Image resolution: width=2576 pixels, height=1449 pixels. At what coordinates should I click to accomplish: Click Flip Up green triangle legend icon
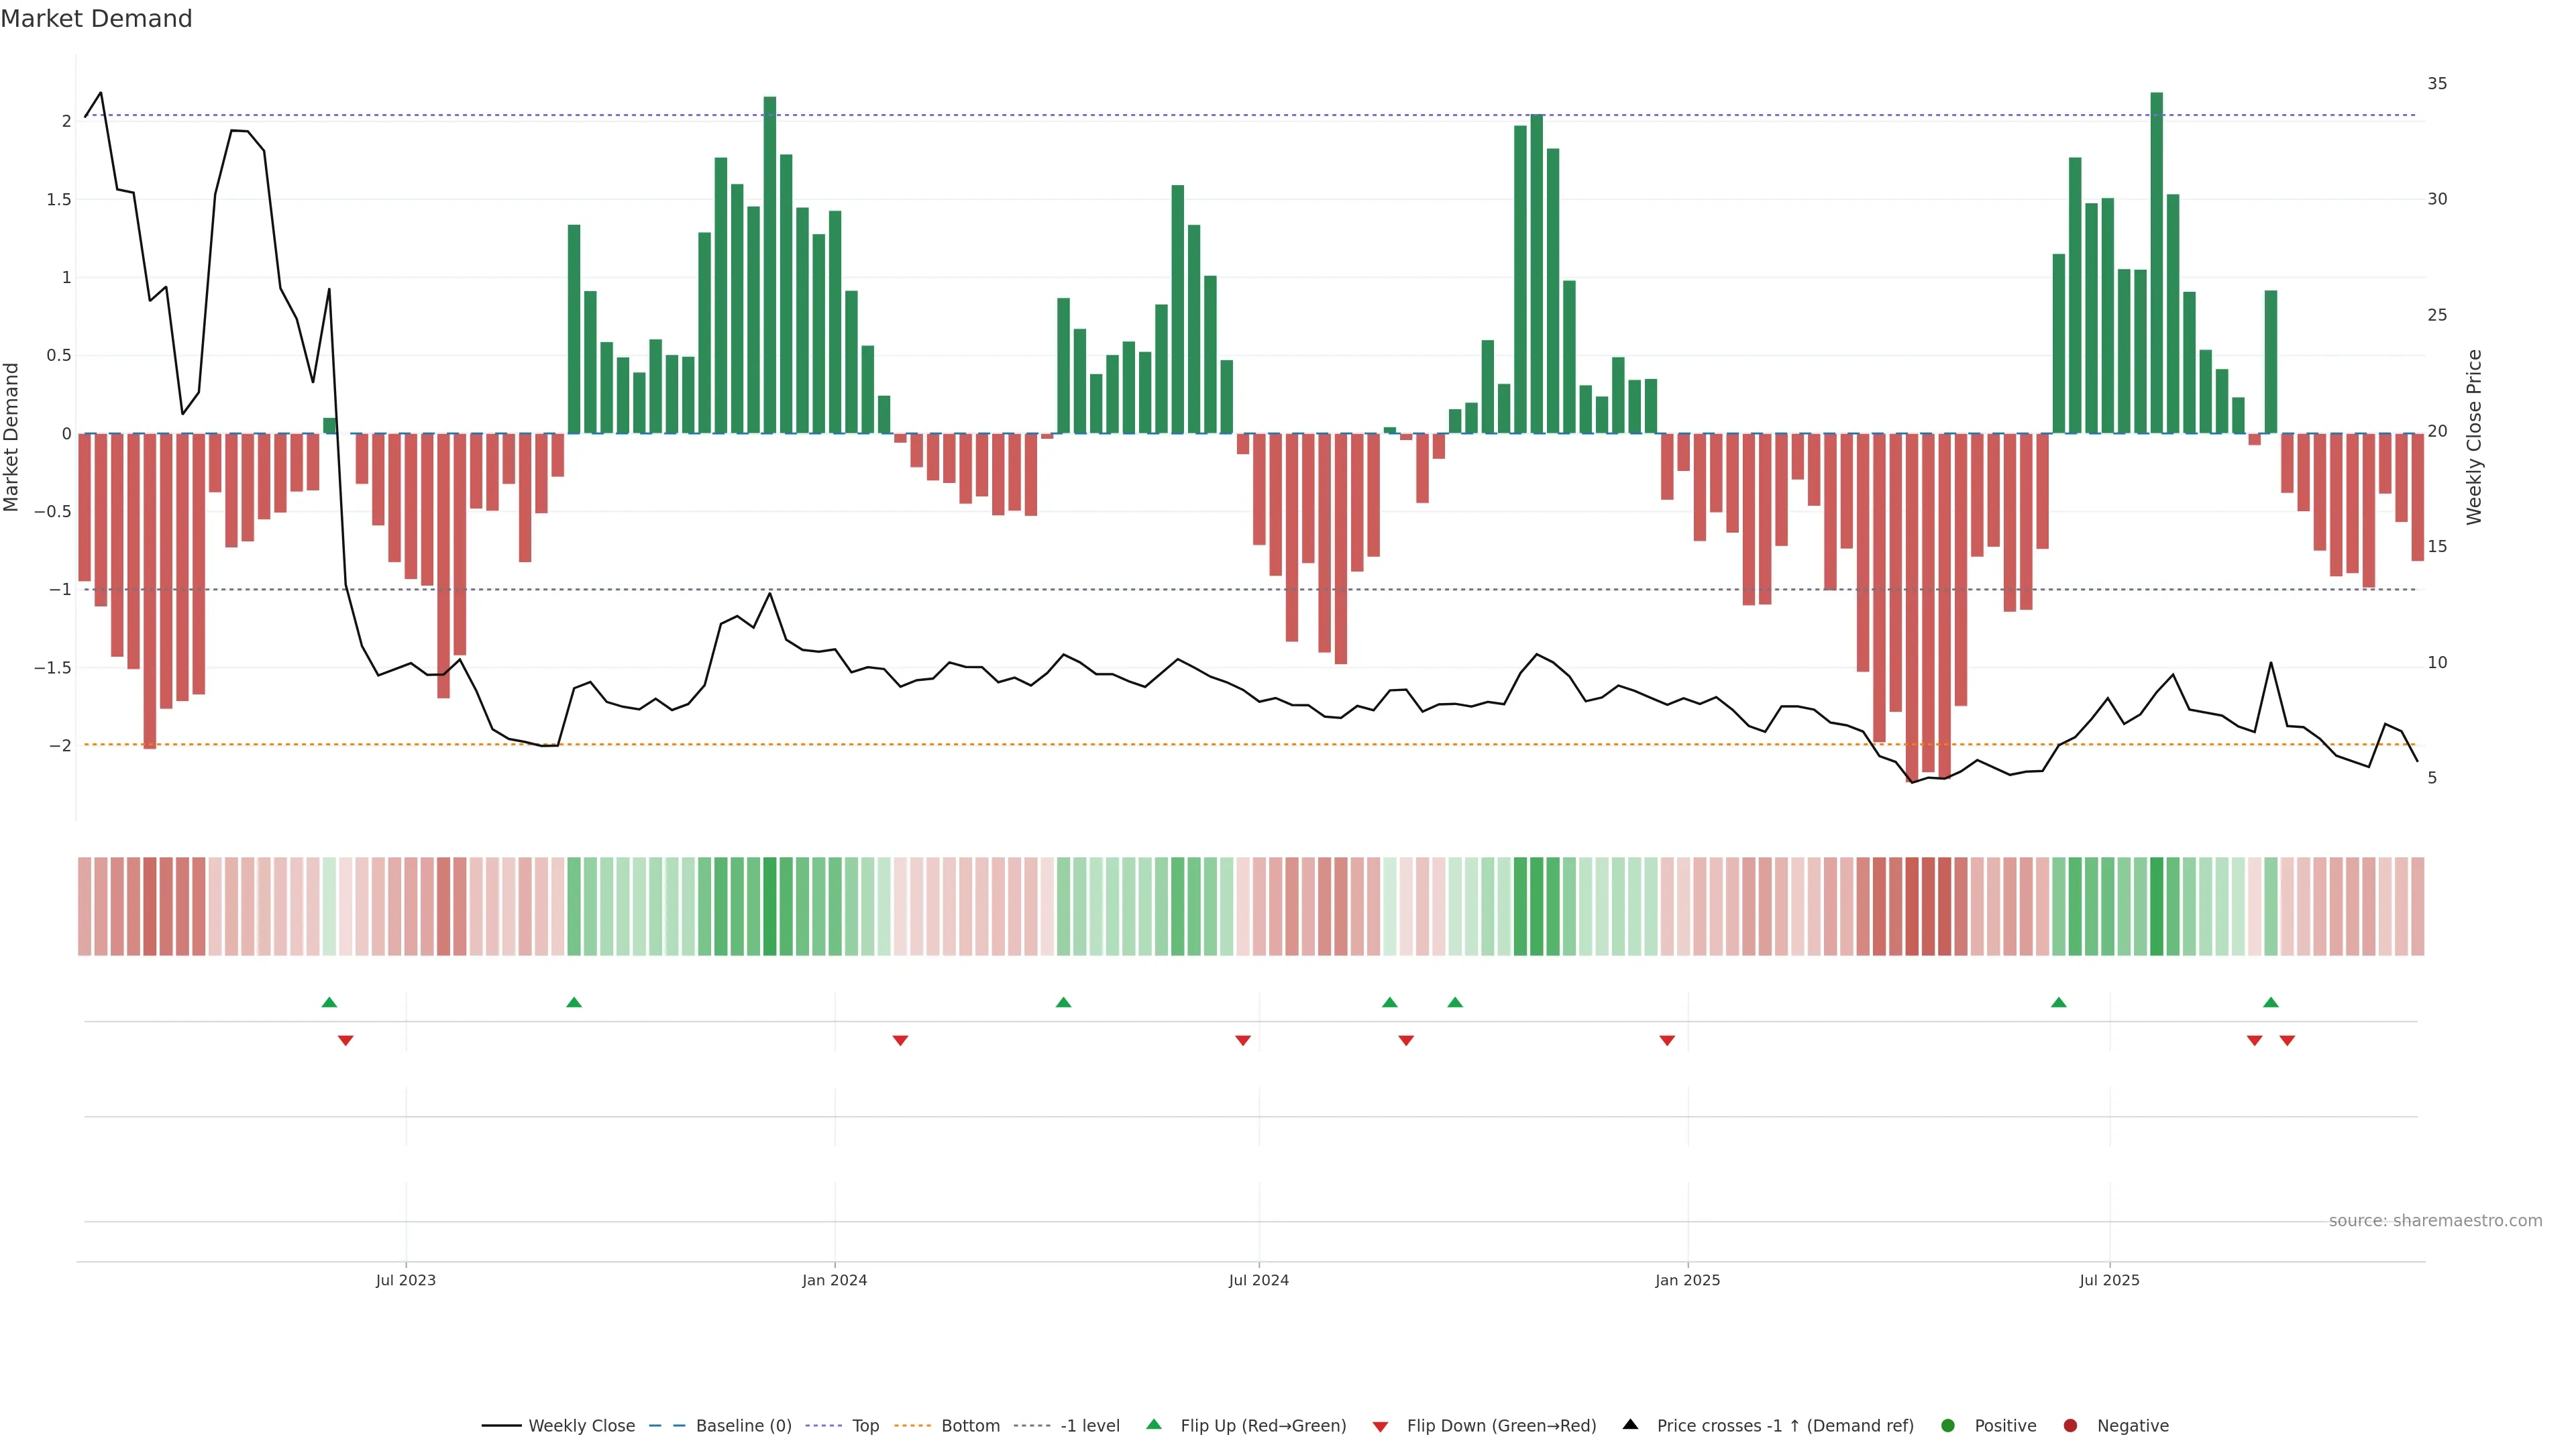pos(1154,1425)
